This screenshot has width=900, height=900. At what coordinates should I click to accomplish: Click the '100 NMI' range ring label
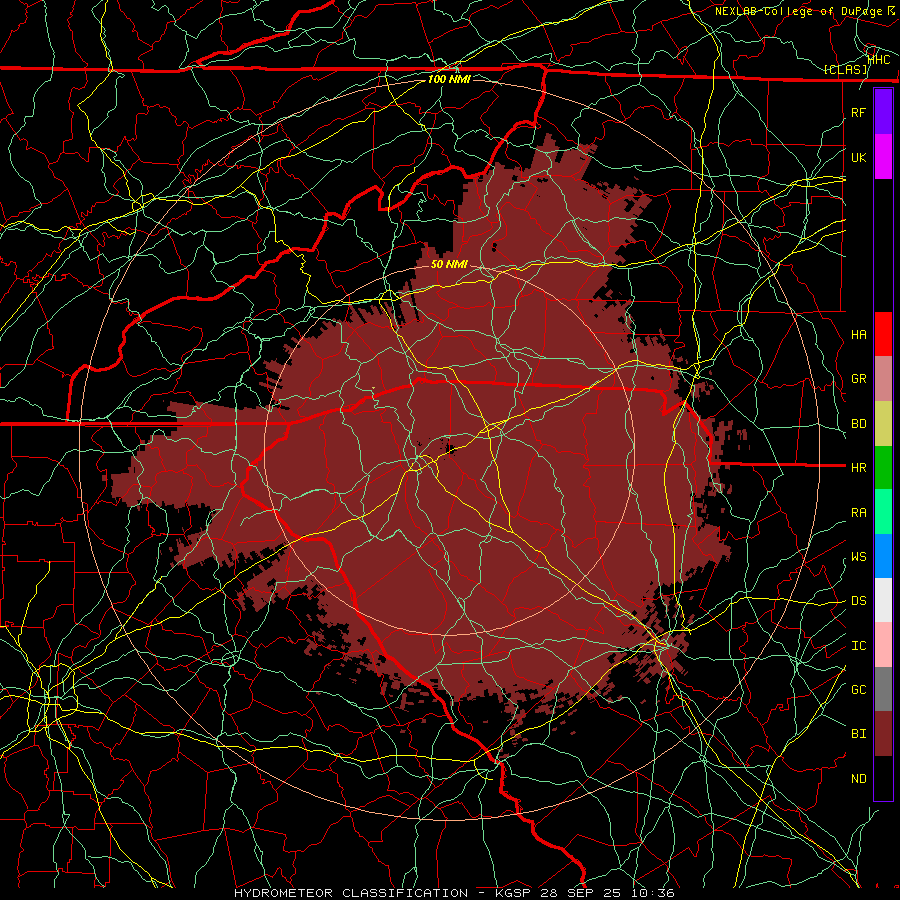449,79
